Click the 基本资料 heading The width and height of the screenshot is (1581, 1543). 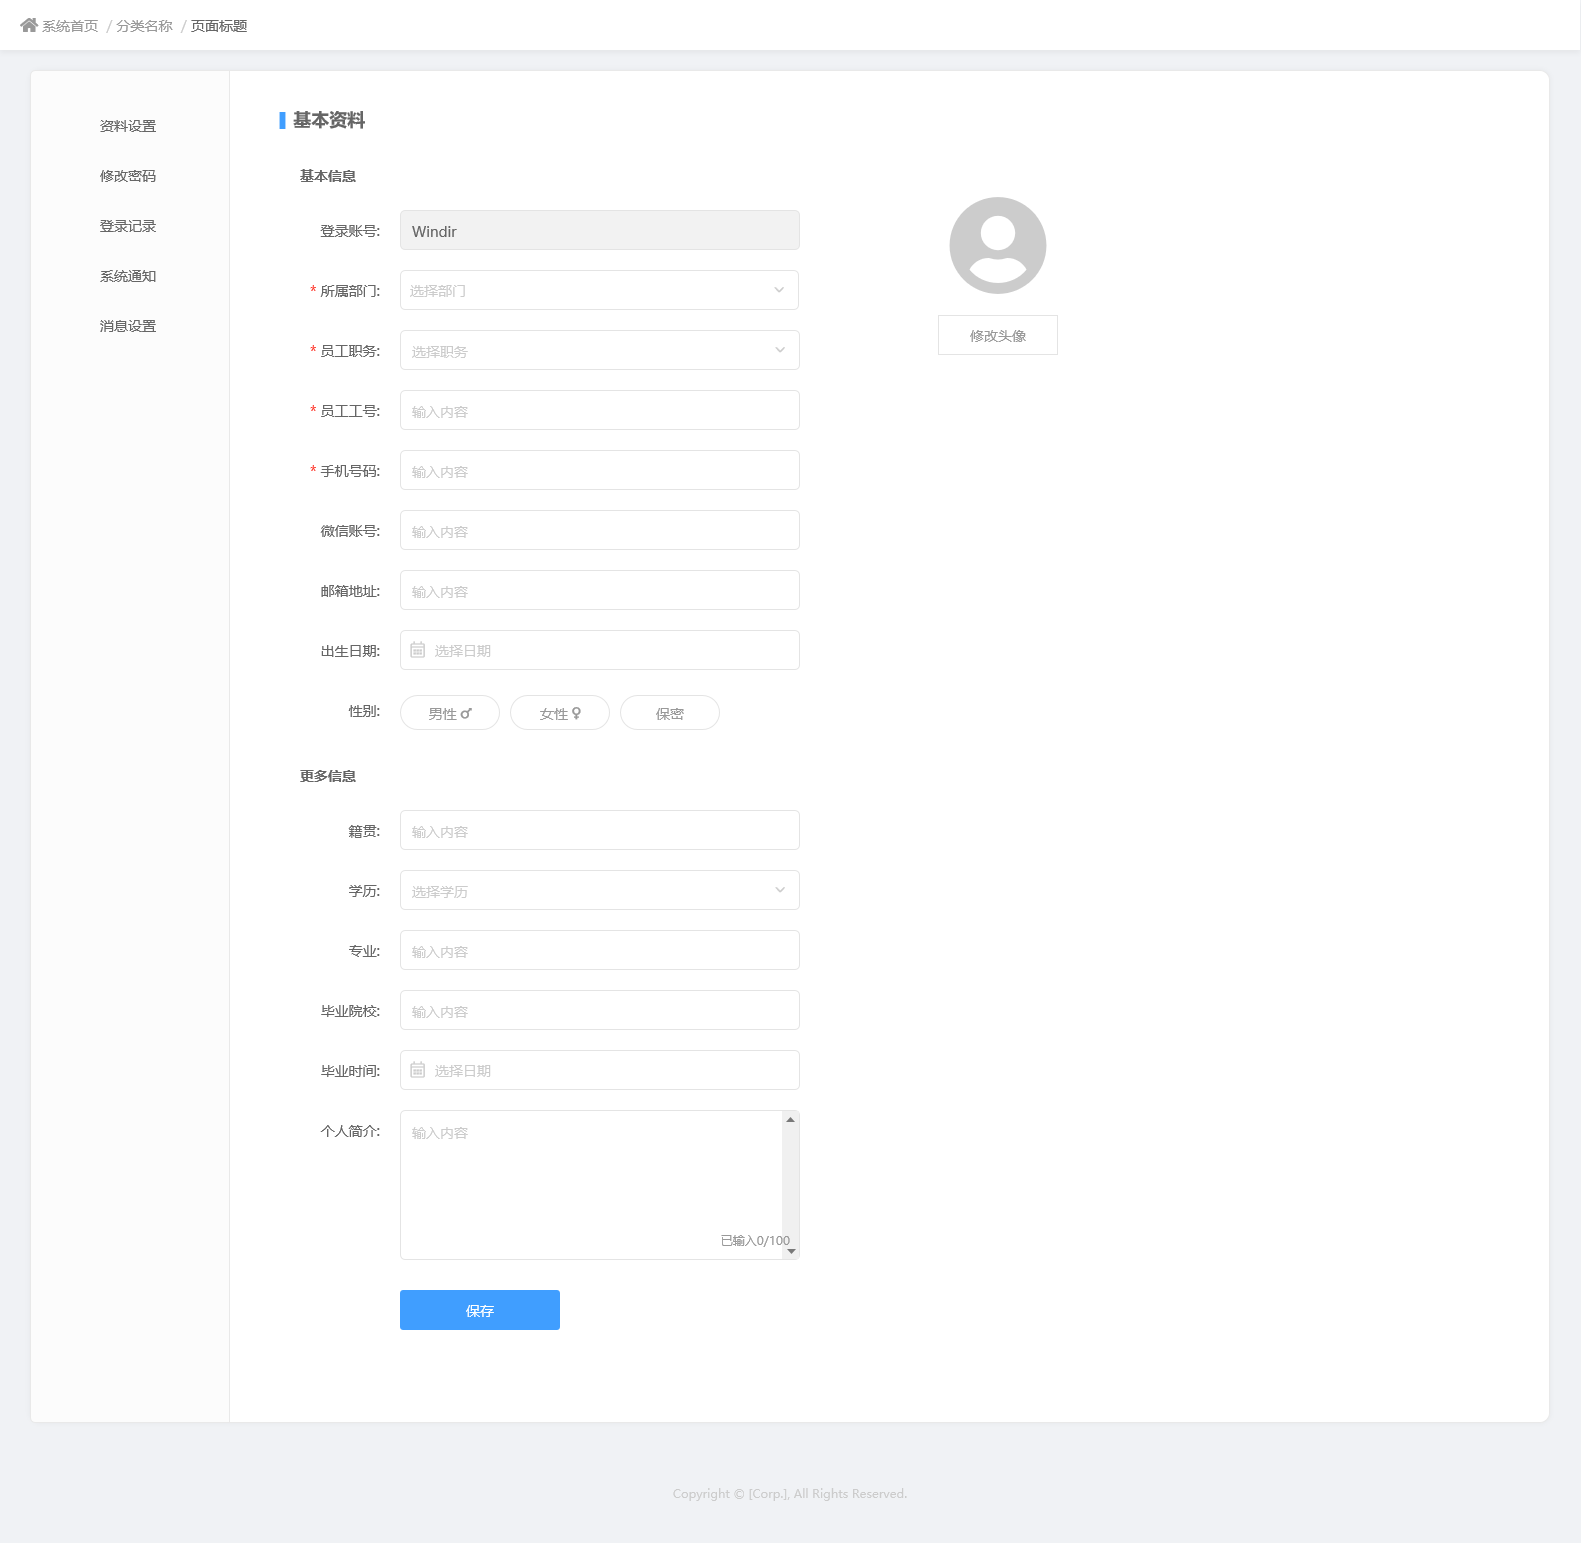point(329,120)
